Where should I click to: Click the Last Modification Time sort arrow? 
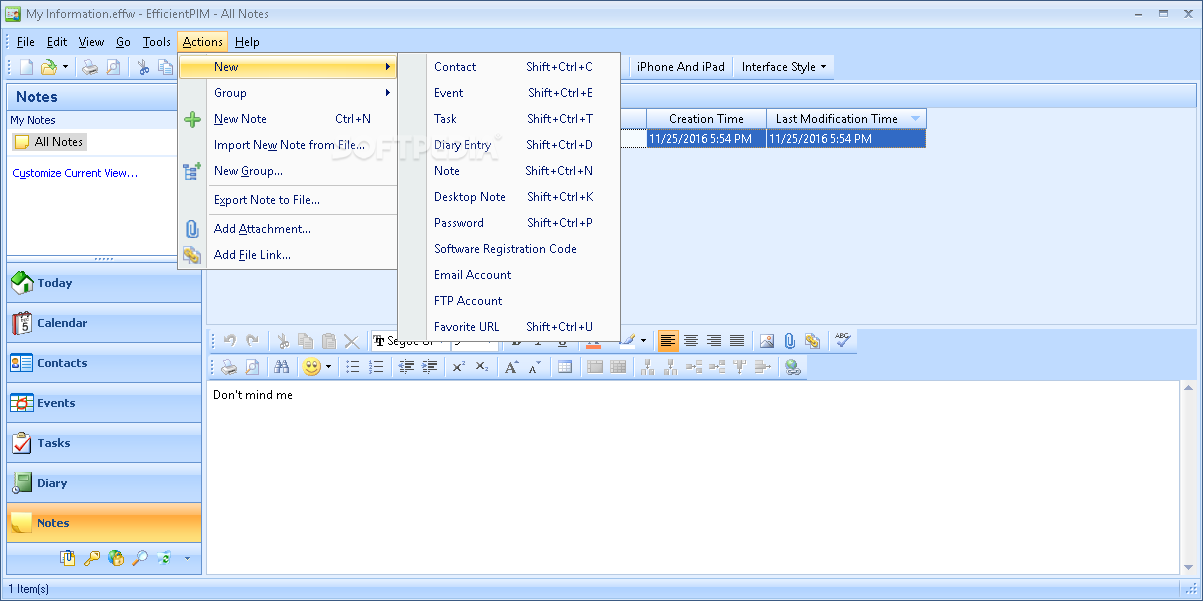click(915, 119)
